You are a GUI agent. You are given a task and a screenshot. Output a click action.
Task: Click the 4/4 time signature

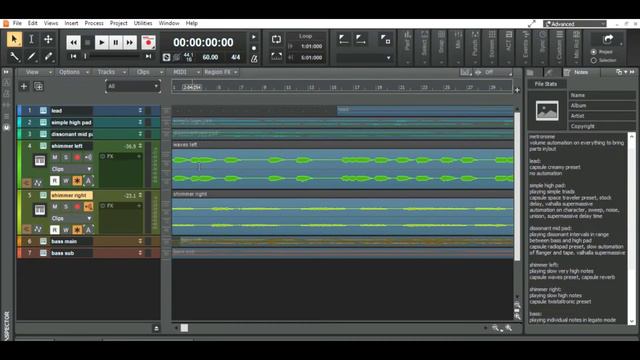point(236,58)
